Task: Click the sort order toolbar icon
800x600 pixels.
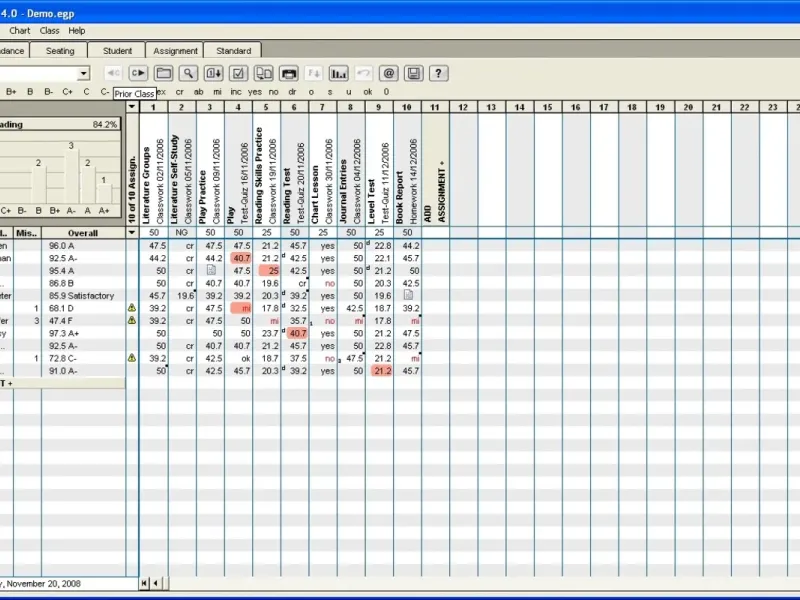Action: 213,73
